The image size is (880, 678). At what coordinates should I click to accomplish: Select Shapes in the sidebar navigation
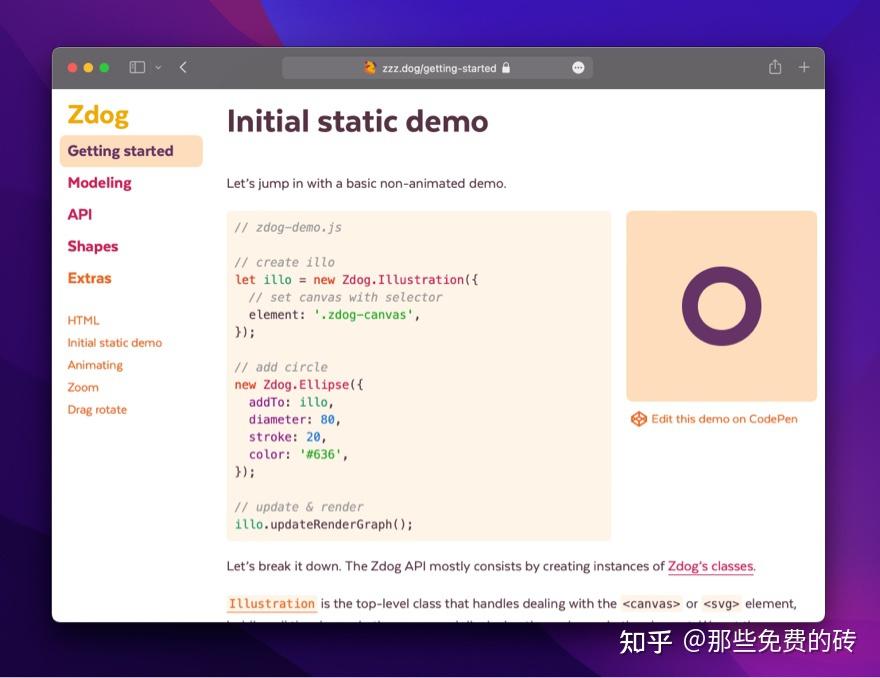click(x=93, y=246)
